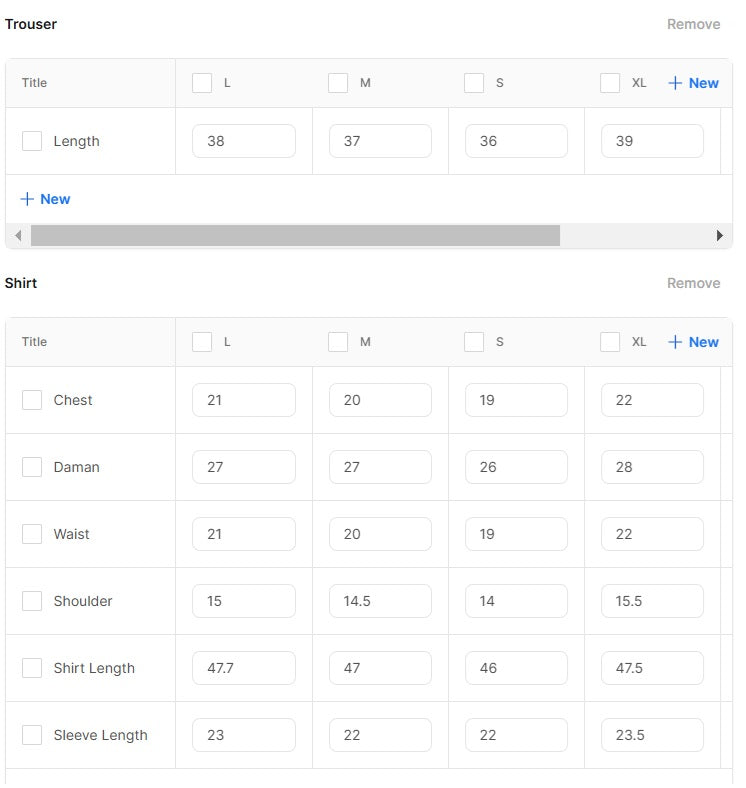Screen dimensions: 746x788
Task: Add new row below Trouser Length
Action: pyautogui.click(x=45, y=199)
